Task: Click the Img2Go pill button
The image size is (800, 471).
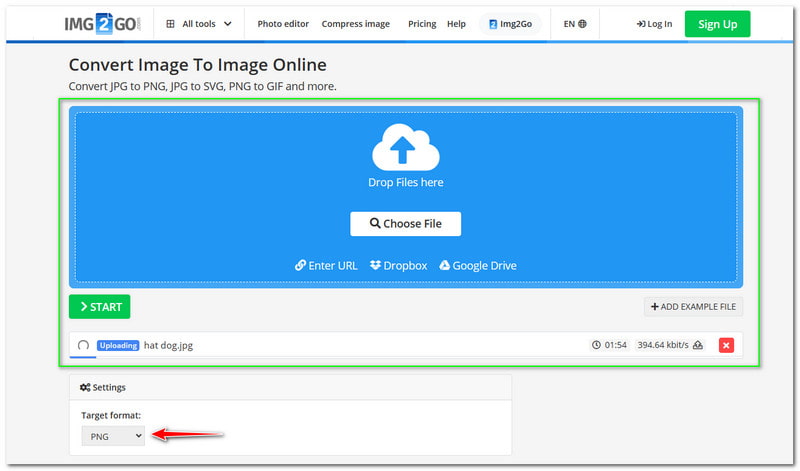Action: 510,24
